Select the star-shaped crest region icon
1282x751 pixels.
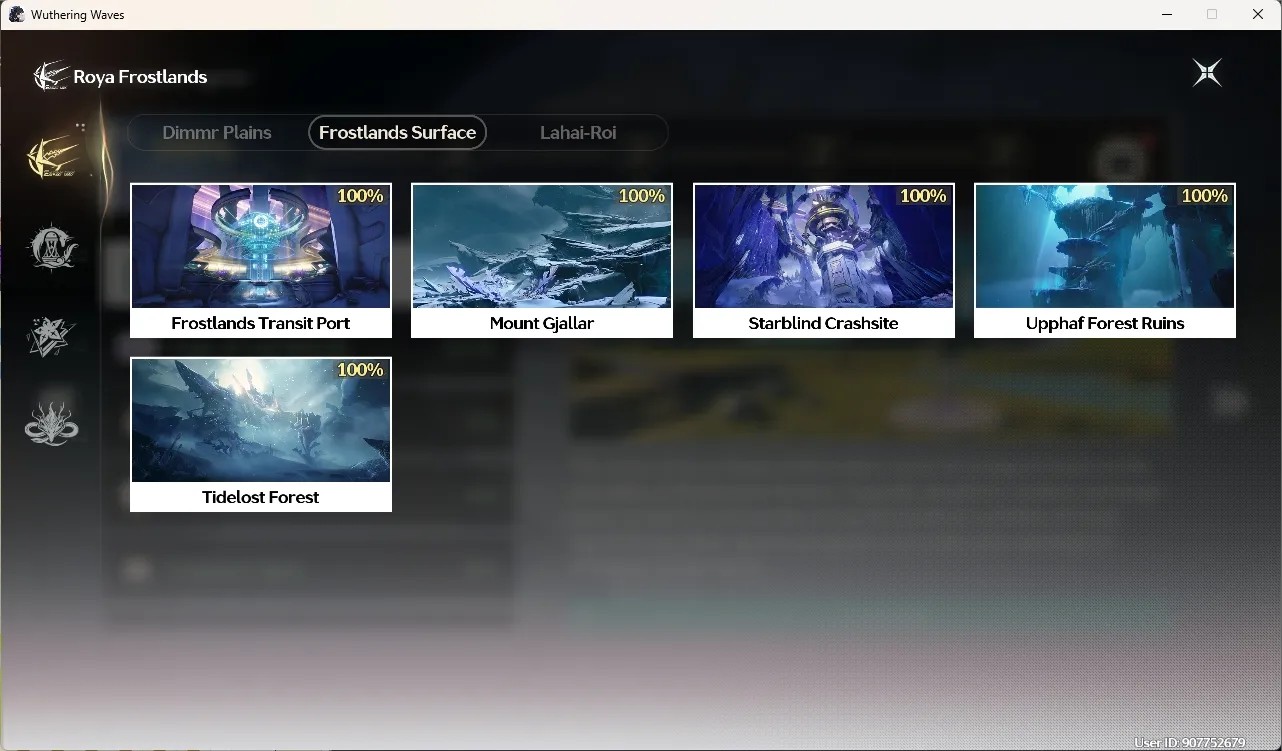pos(51,337)
